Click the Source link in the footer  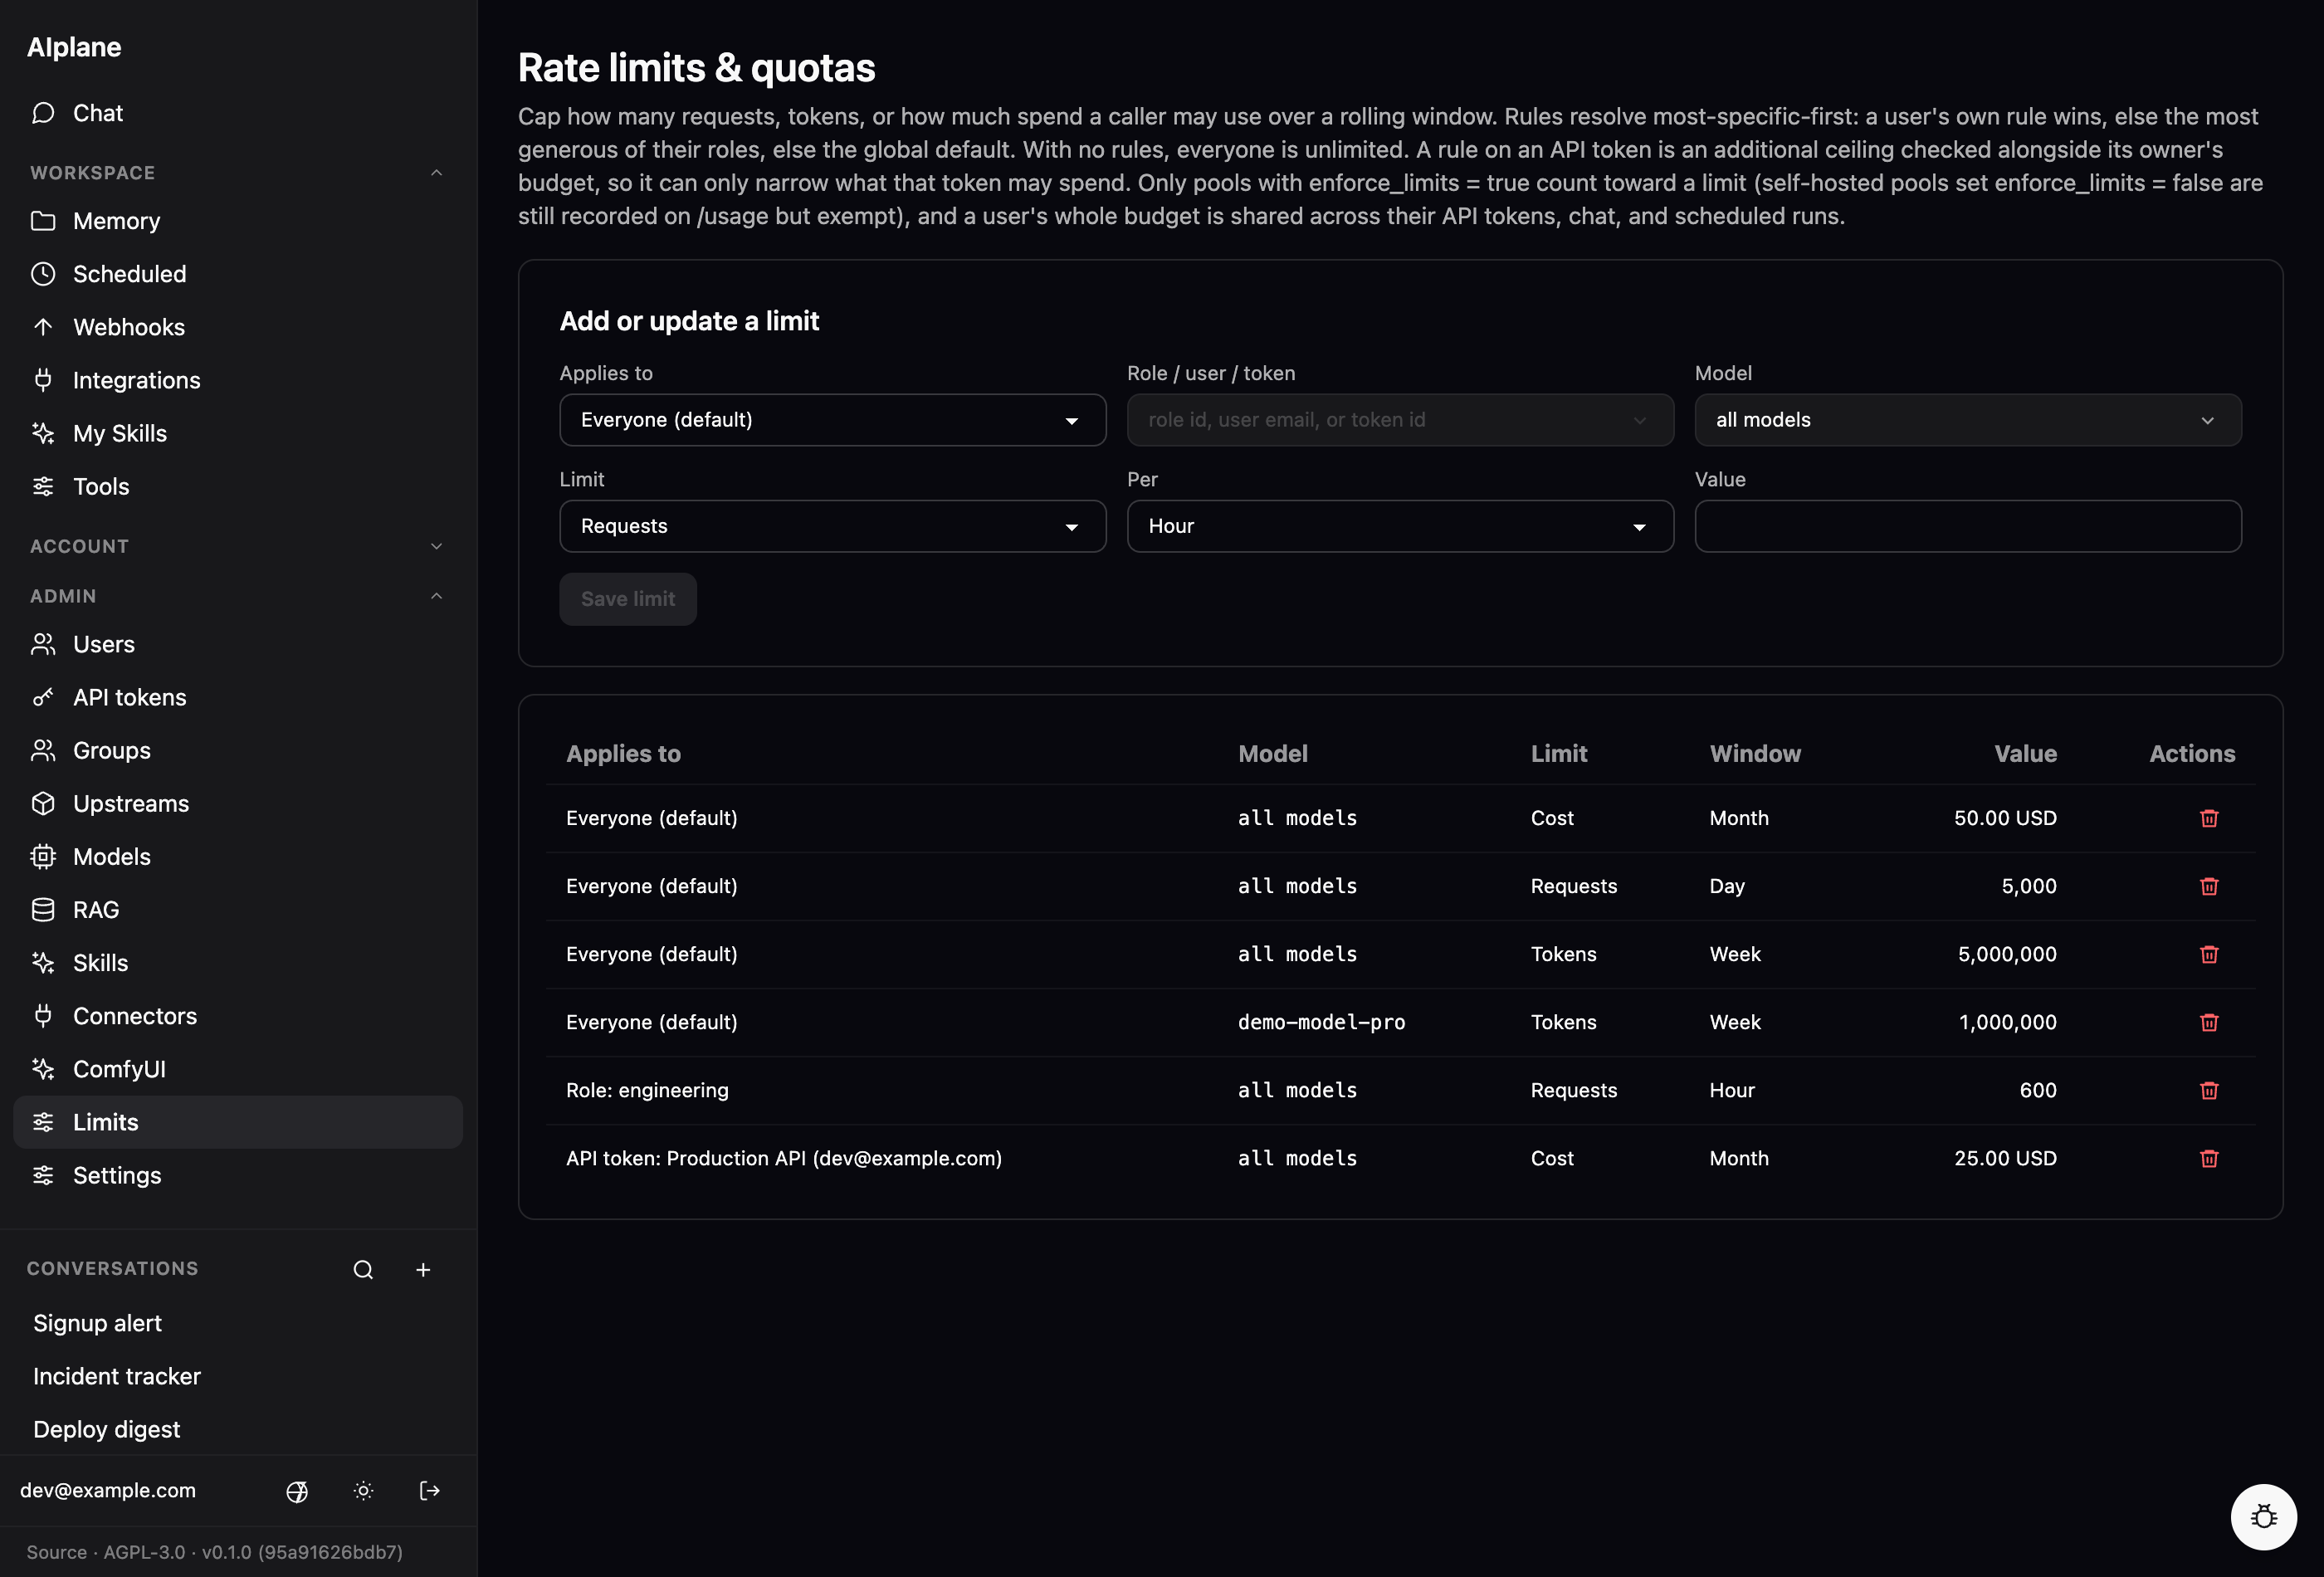[x=57, y=1552]
